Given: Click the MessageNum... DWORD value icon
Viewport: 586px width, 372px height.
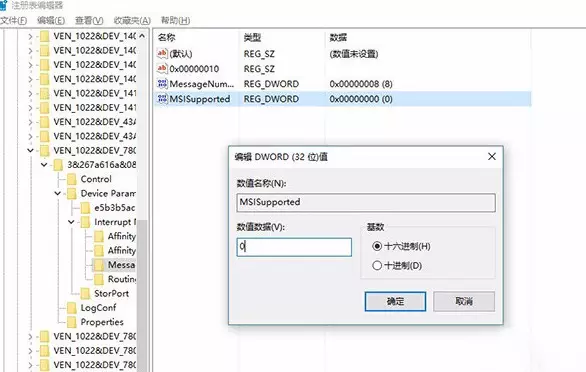Looking at the screenshot, I should [x=162, y=84].
